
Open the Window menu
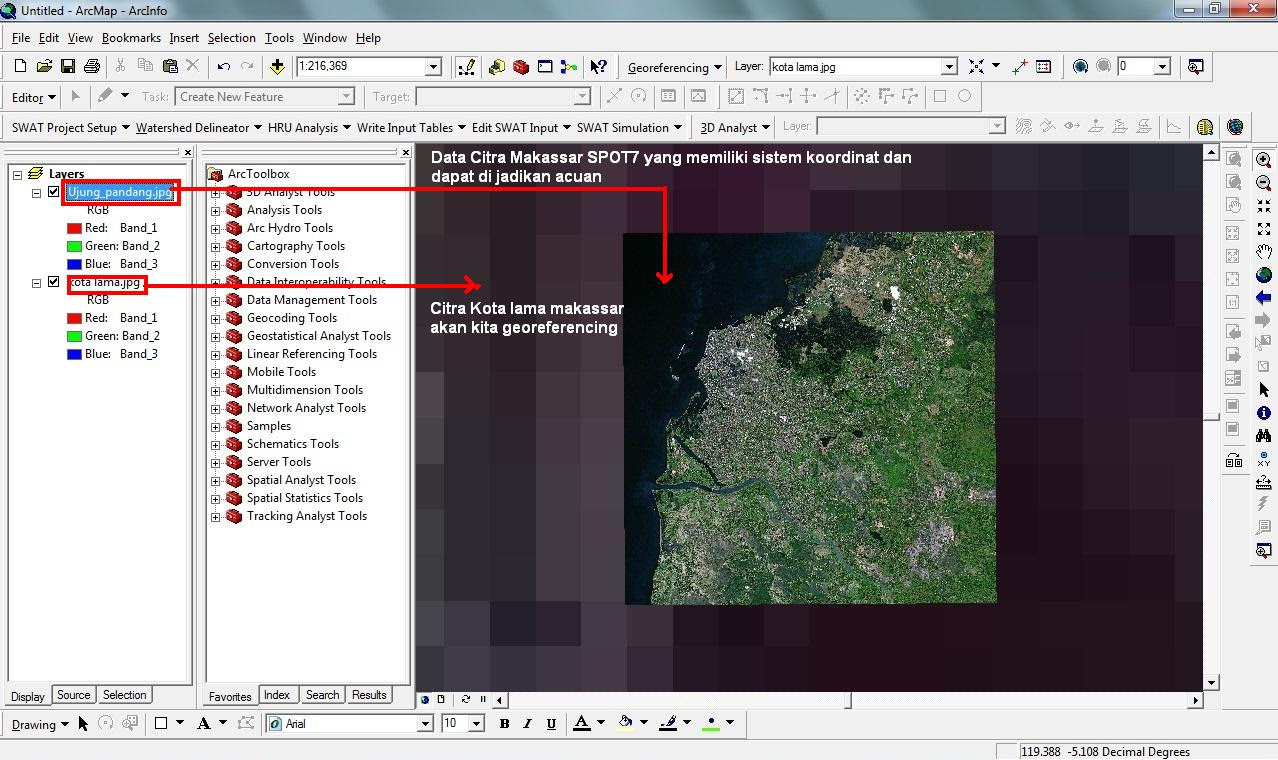(x=325, y=38)
